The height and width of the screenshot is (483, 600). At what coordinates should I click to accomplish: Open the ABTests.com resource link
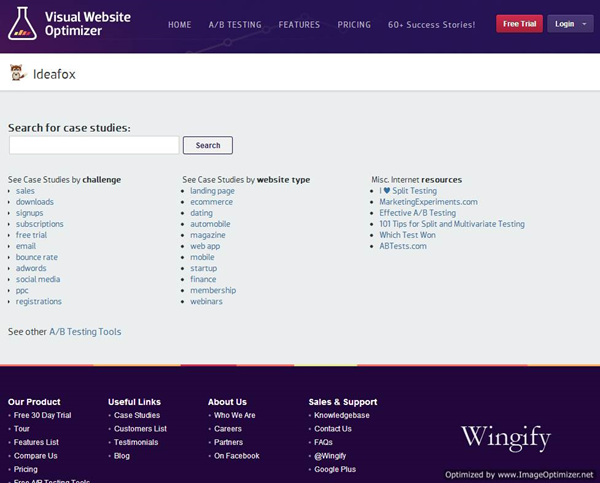pyautogui.click(x=403, y=246)
